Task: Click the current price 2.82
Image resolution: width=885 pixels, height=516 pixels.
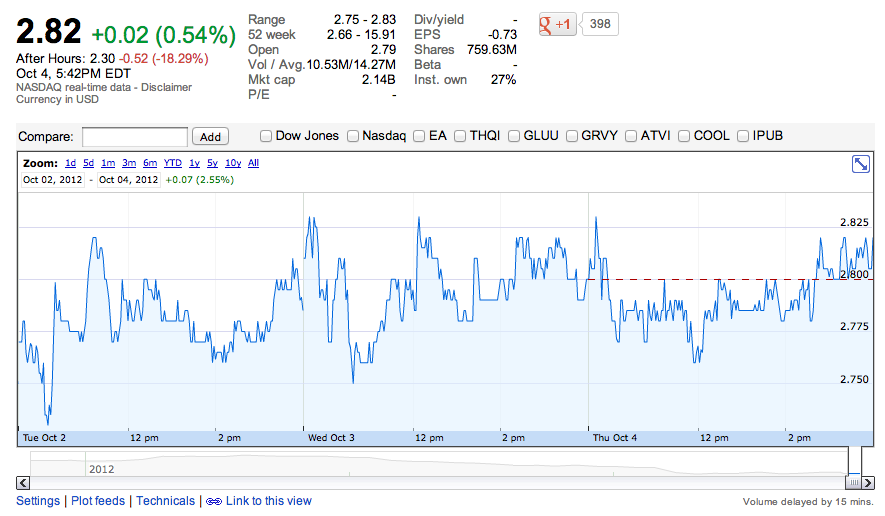Action: (x=49, y=32)
